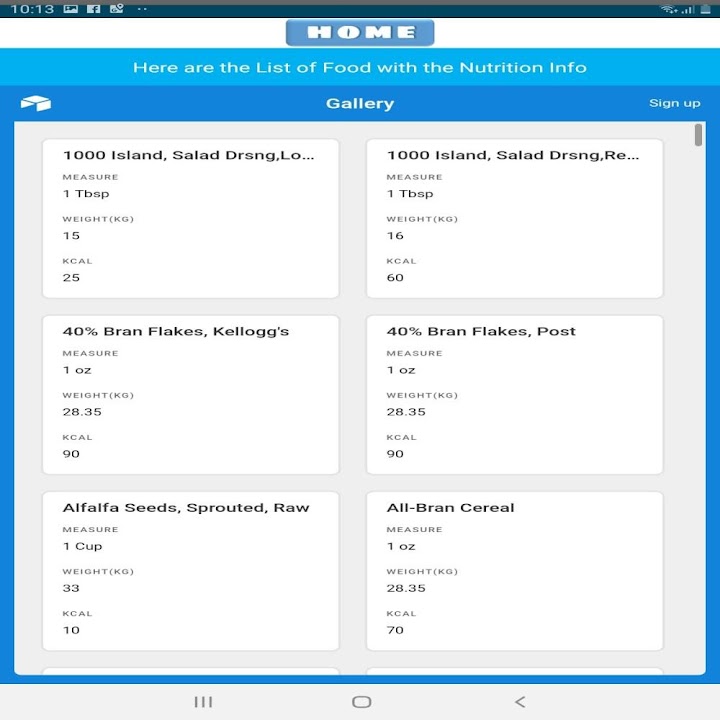The height and width of the screenshot is (720, 720).
Task: Tap the HOME button at top
Action: point(360,32)
